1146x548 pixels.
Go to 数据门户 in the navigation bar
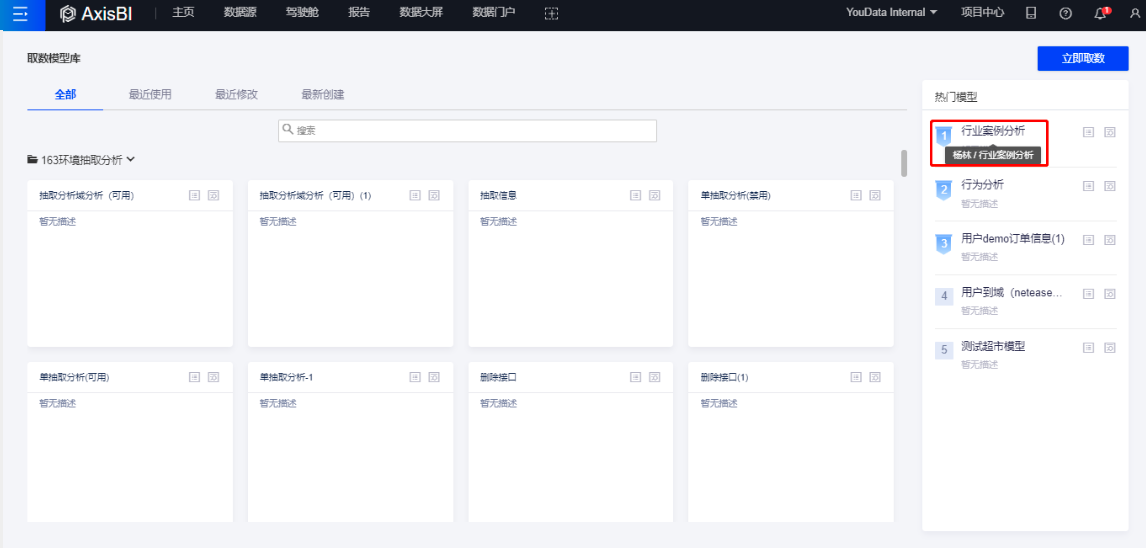(x=494, y=12)
